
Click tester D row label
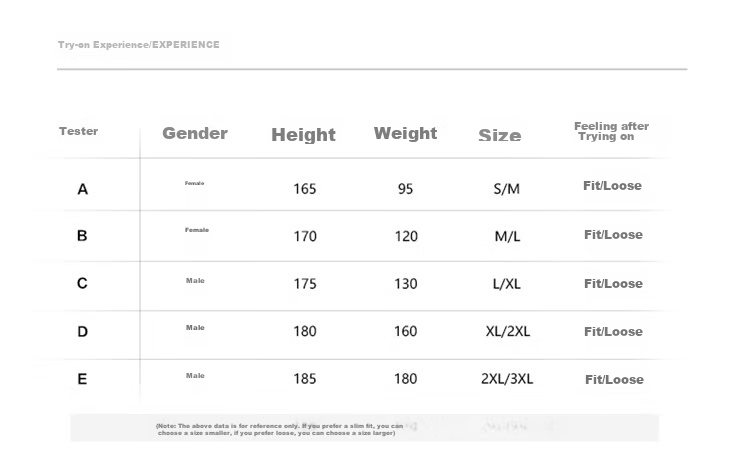82,331
